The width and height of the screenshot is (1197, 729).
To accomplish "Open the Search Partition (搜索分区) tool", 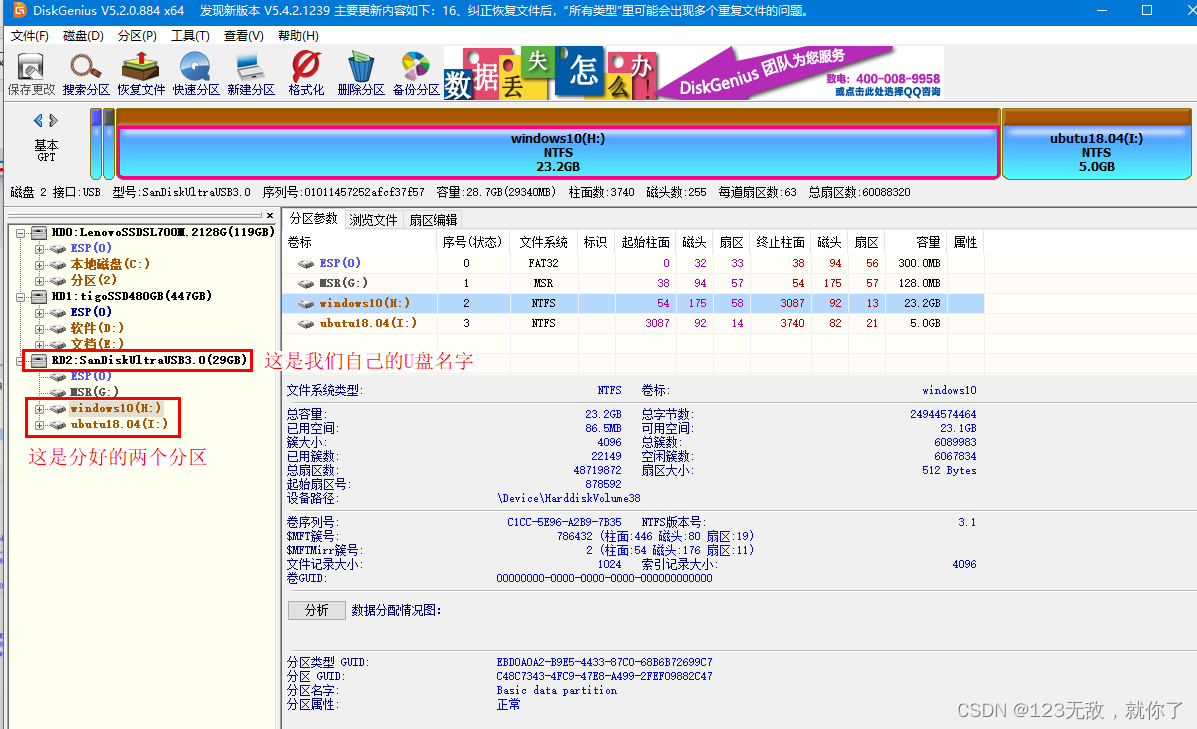I will pyautogui.click(x=86, y=74).
